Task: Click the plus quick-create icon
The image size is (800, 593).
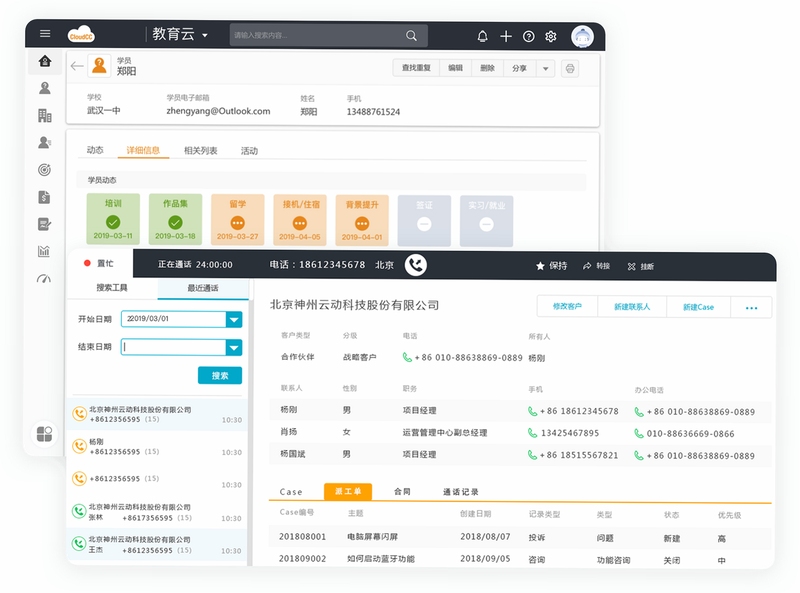Action: click(506, 36)
